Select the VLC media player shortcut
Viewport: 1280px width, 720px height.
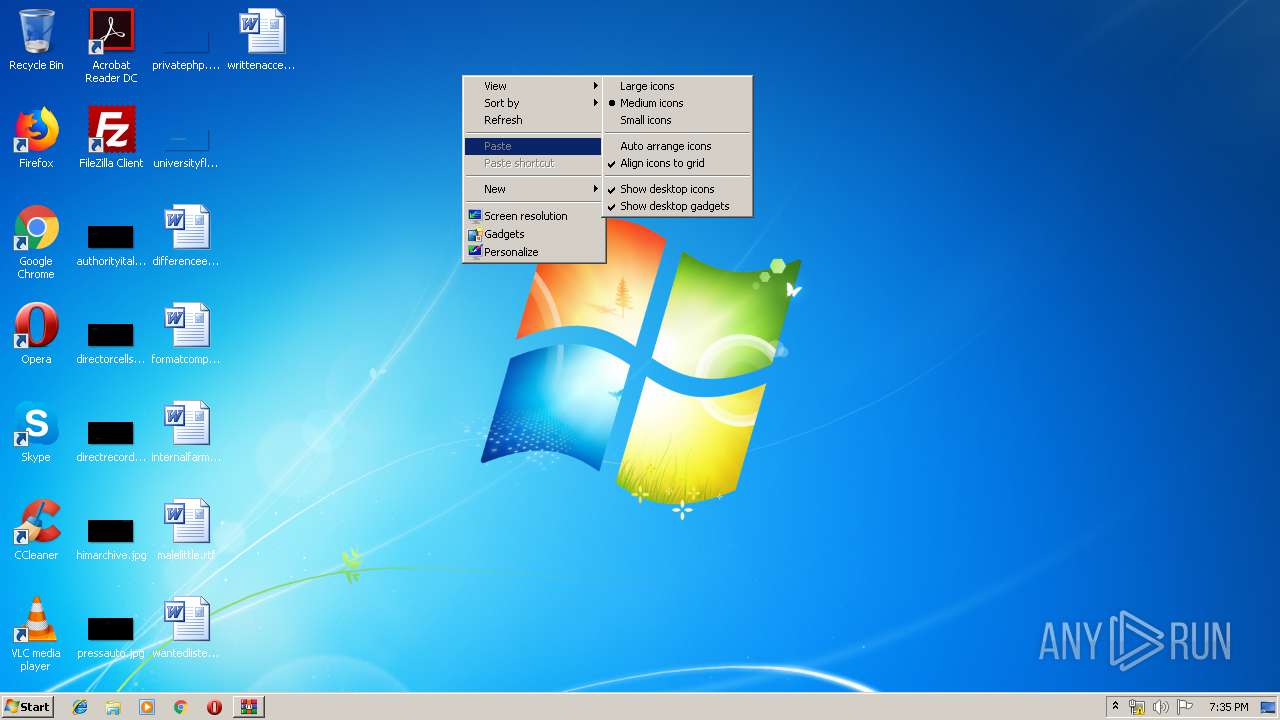(x=36, y=634)
